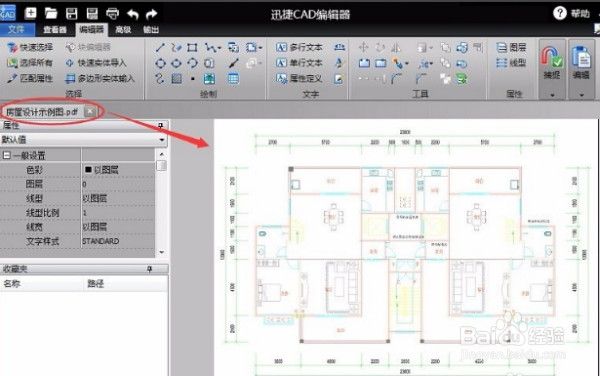
Task: Open the polyline tool dropdown arrow
Action: 219,48
